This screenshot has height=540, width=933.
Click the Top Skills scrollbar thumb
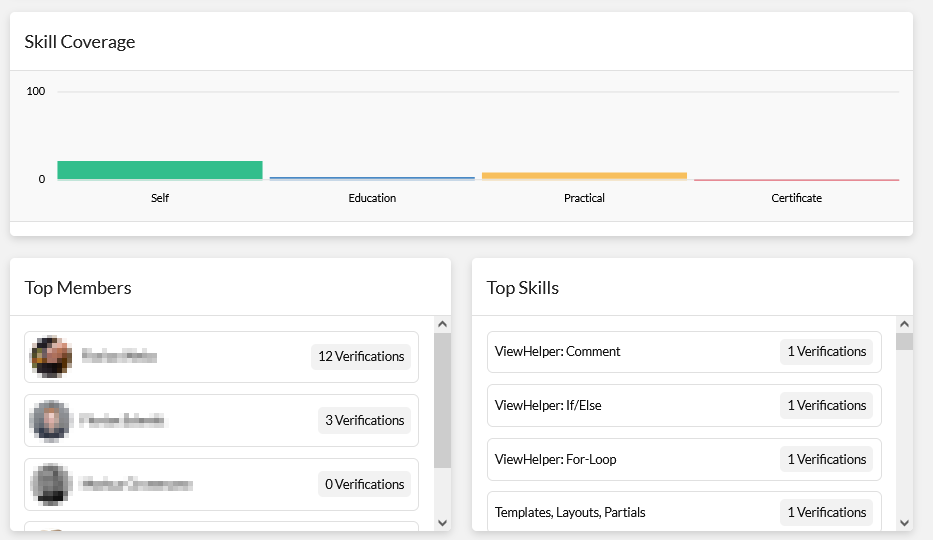pos(904,341)
